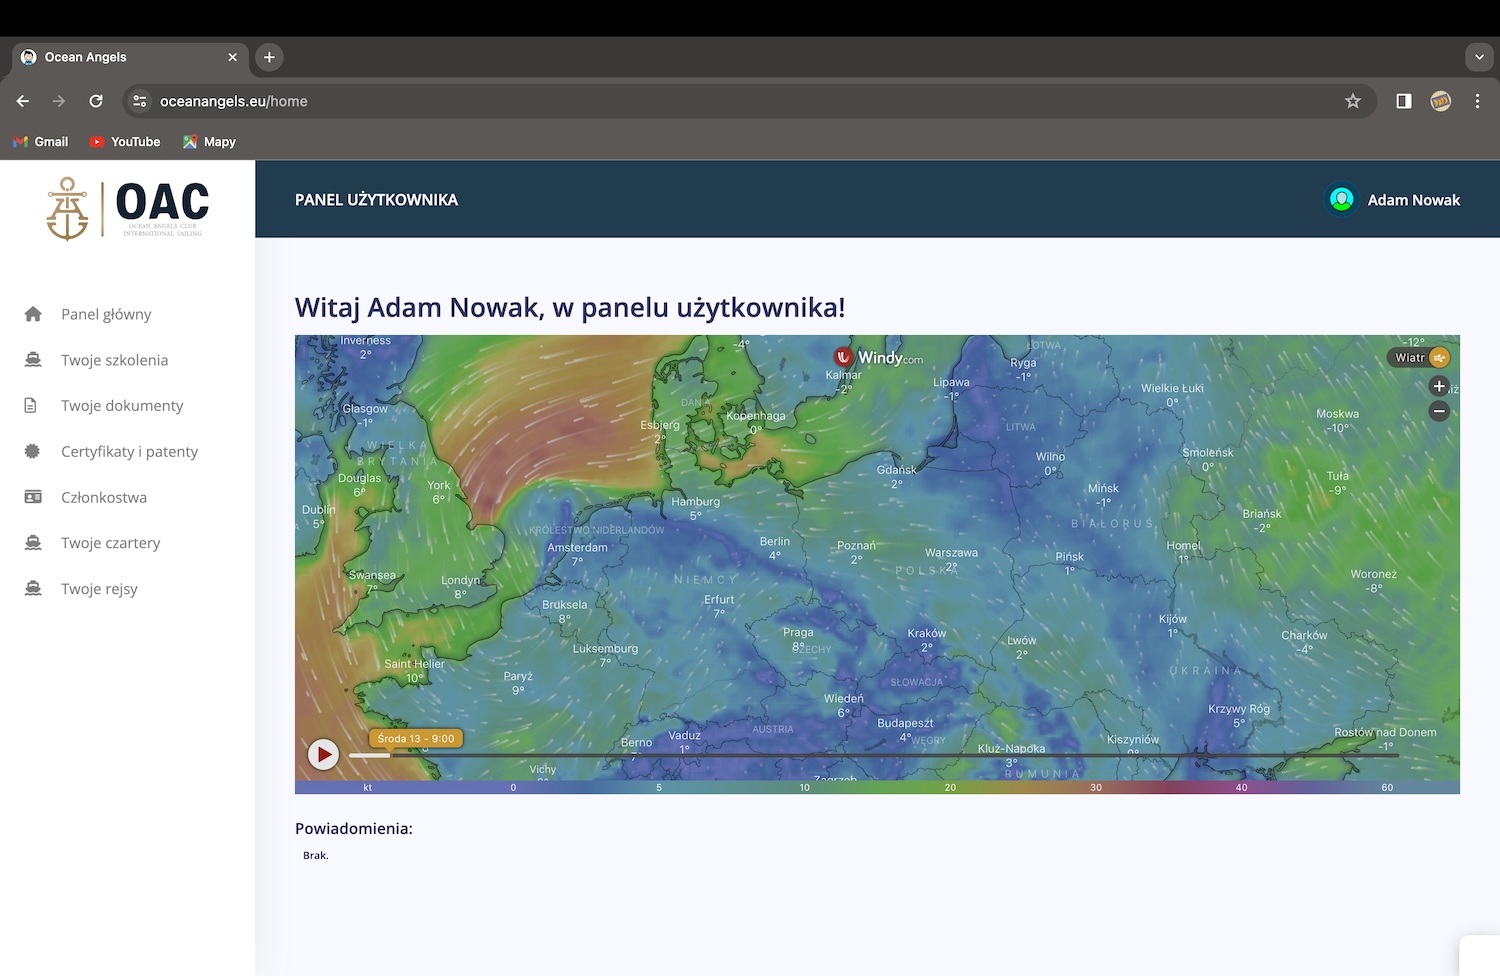Click the document icon for Twoje dokumenty
1500x976 pixels.
click(31, 406)
